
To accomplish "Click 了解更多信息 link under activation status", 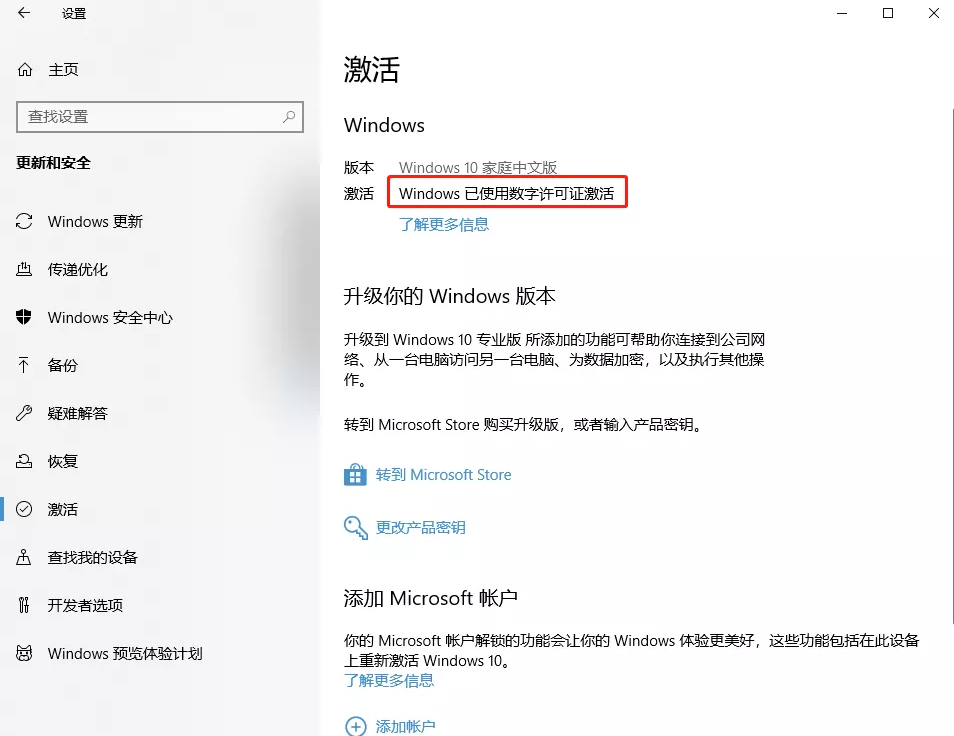I will (x=444, y=225).
